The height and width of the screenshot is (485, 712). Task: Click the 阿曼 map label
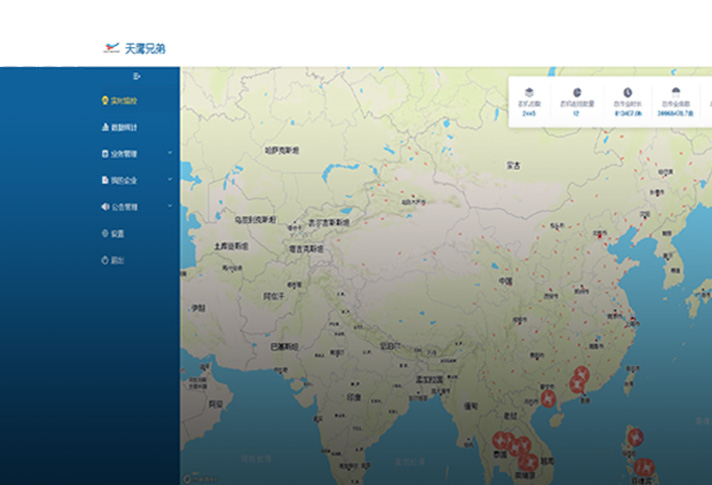pyautogui.click(x=215, y=404)
